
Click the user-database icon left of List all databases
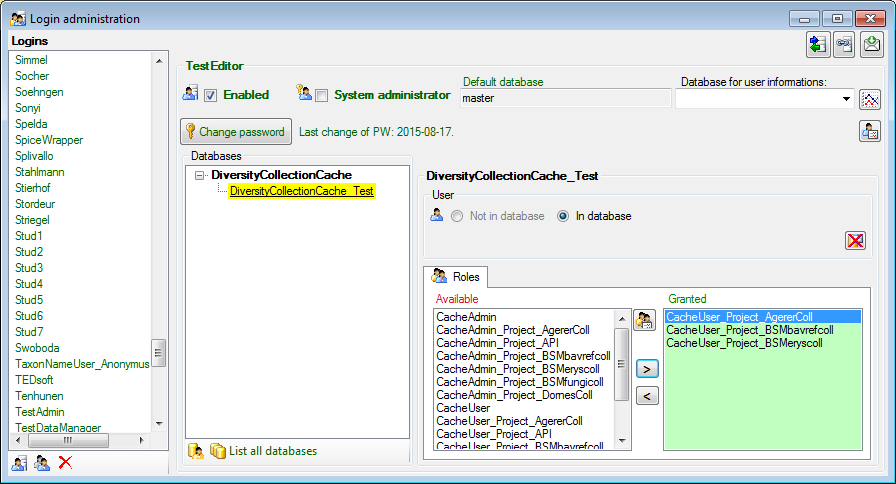click(x=195, y=451)
